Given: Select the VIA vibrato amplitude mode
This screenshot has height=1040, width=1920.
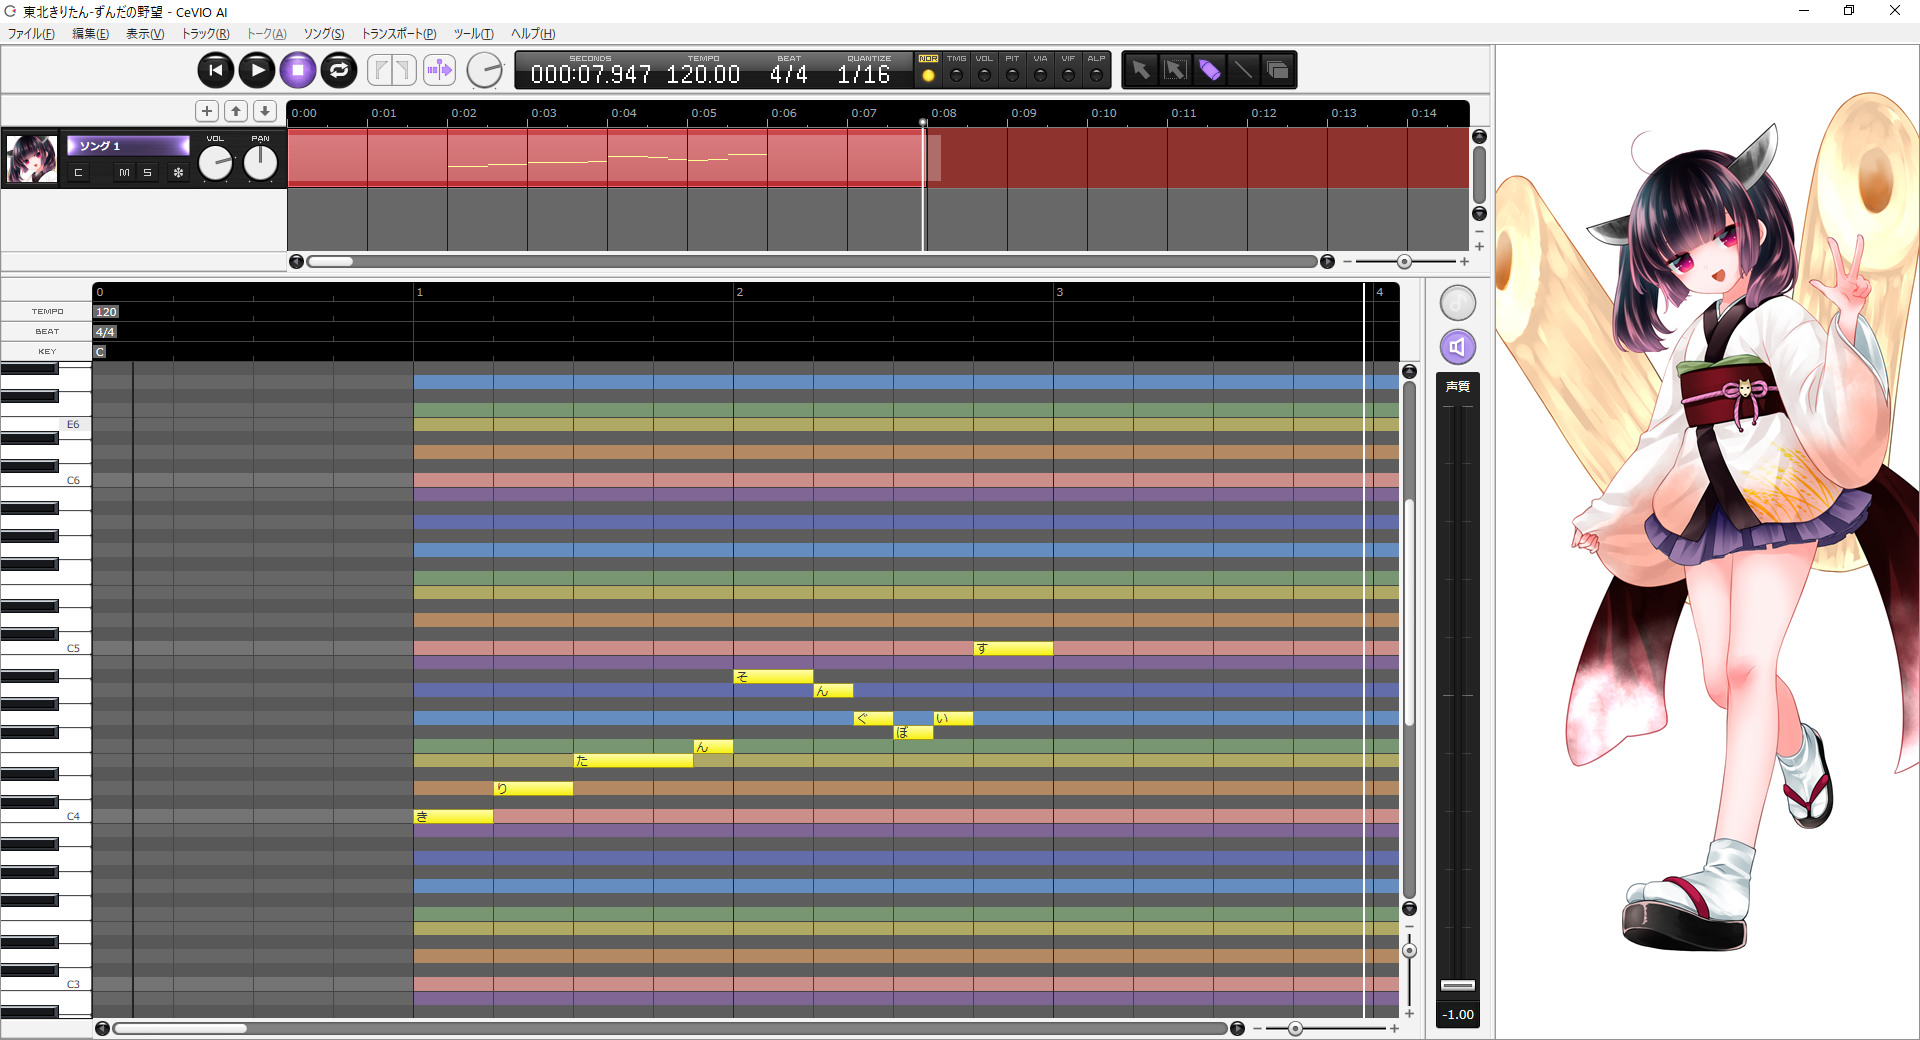Looking at the screenshot, I should click(x=1041, y=70).
